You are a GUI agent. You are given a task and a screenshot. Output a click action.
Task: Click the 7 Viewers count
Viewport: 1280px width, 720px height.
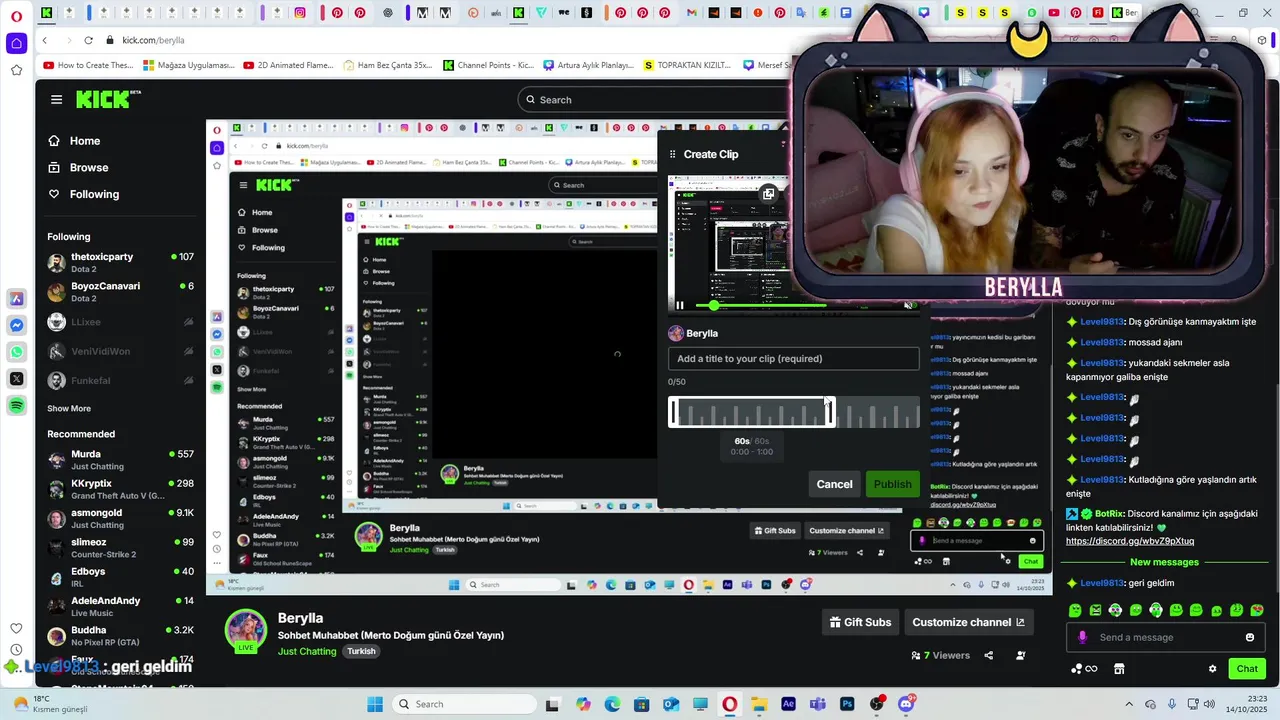point(940,655)
